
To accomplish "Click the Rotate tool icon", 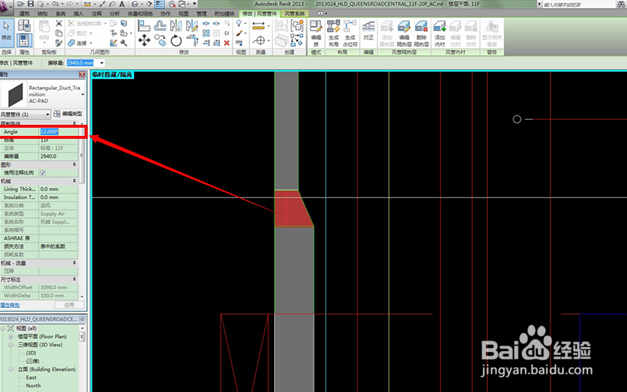I will tap(176, 40).
